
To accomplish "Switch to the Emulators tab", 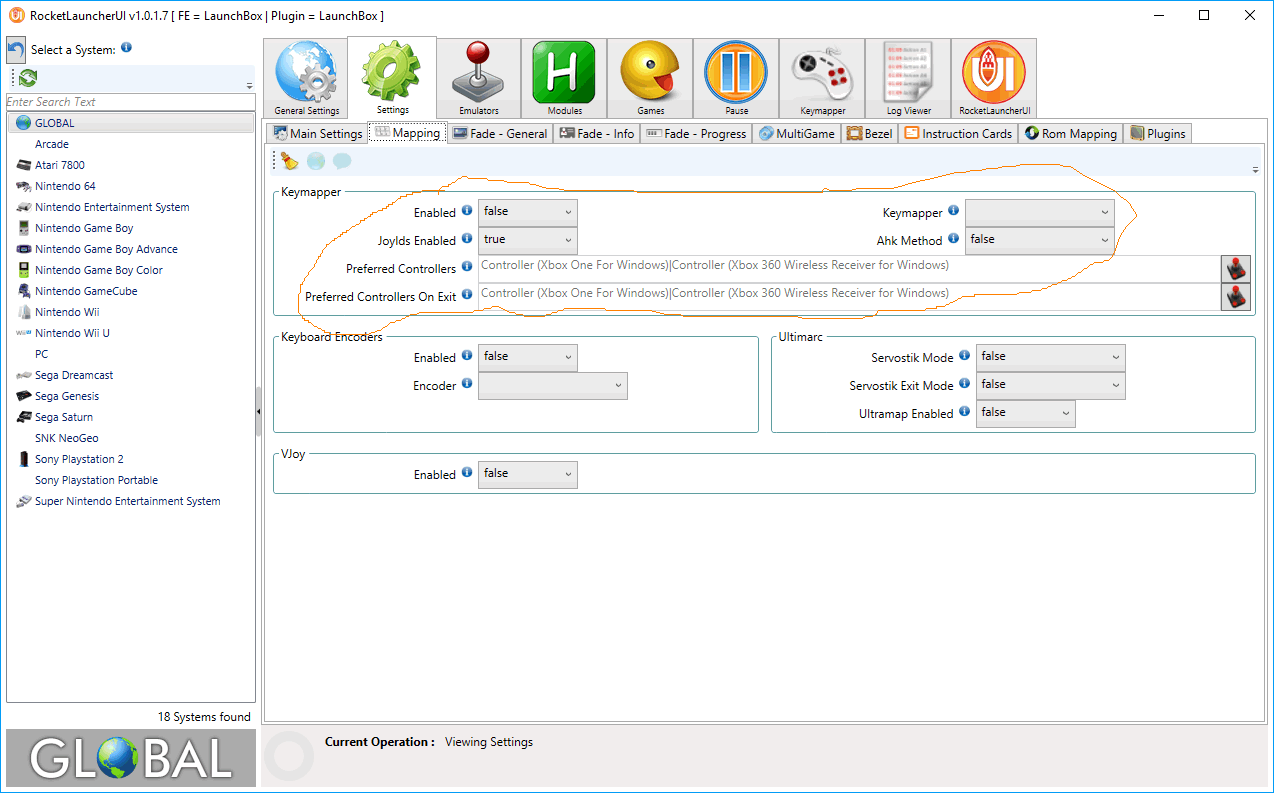I will pos(479,78).
